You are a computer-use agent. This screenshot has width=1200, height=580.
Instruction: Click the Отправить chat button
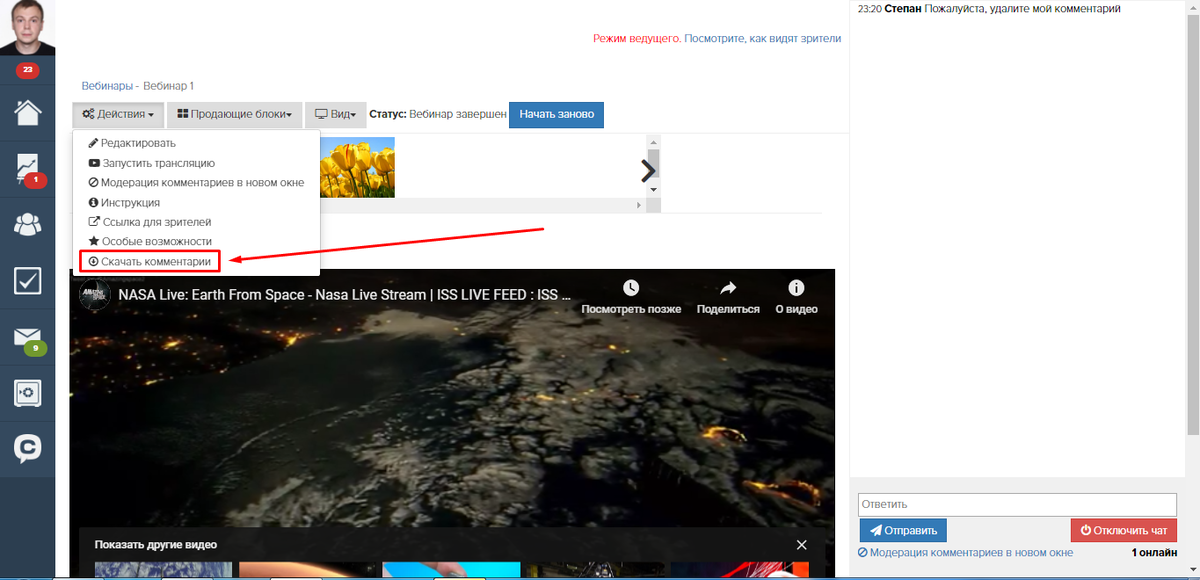[x=903, y=530]
